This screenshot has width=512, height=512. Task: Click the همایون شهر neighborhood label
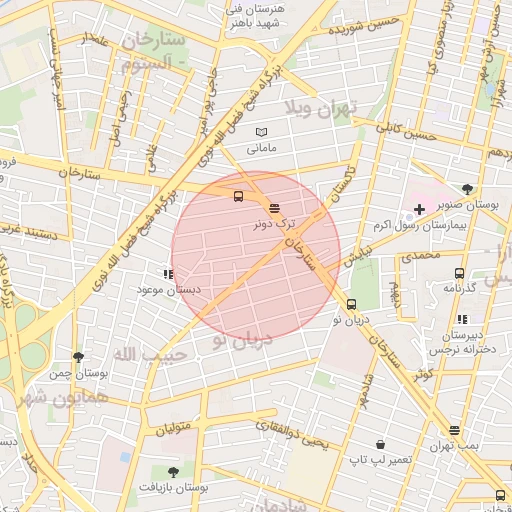coord(63,399)
